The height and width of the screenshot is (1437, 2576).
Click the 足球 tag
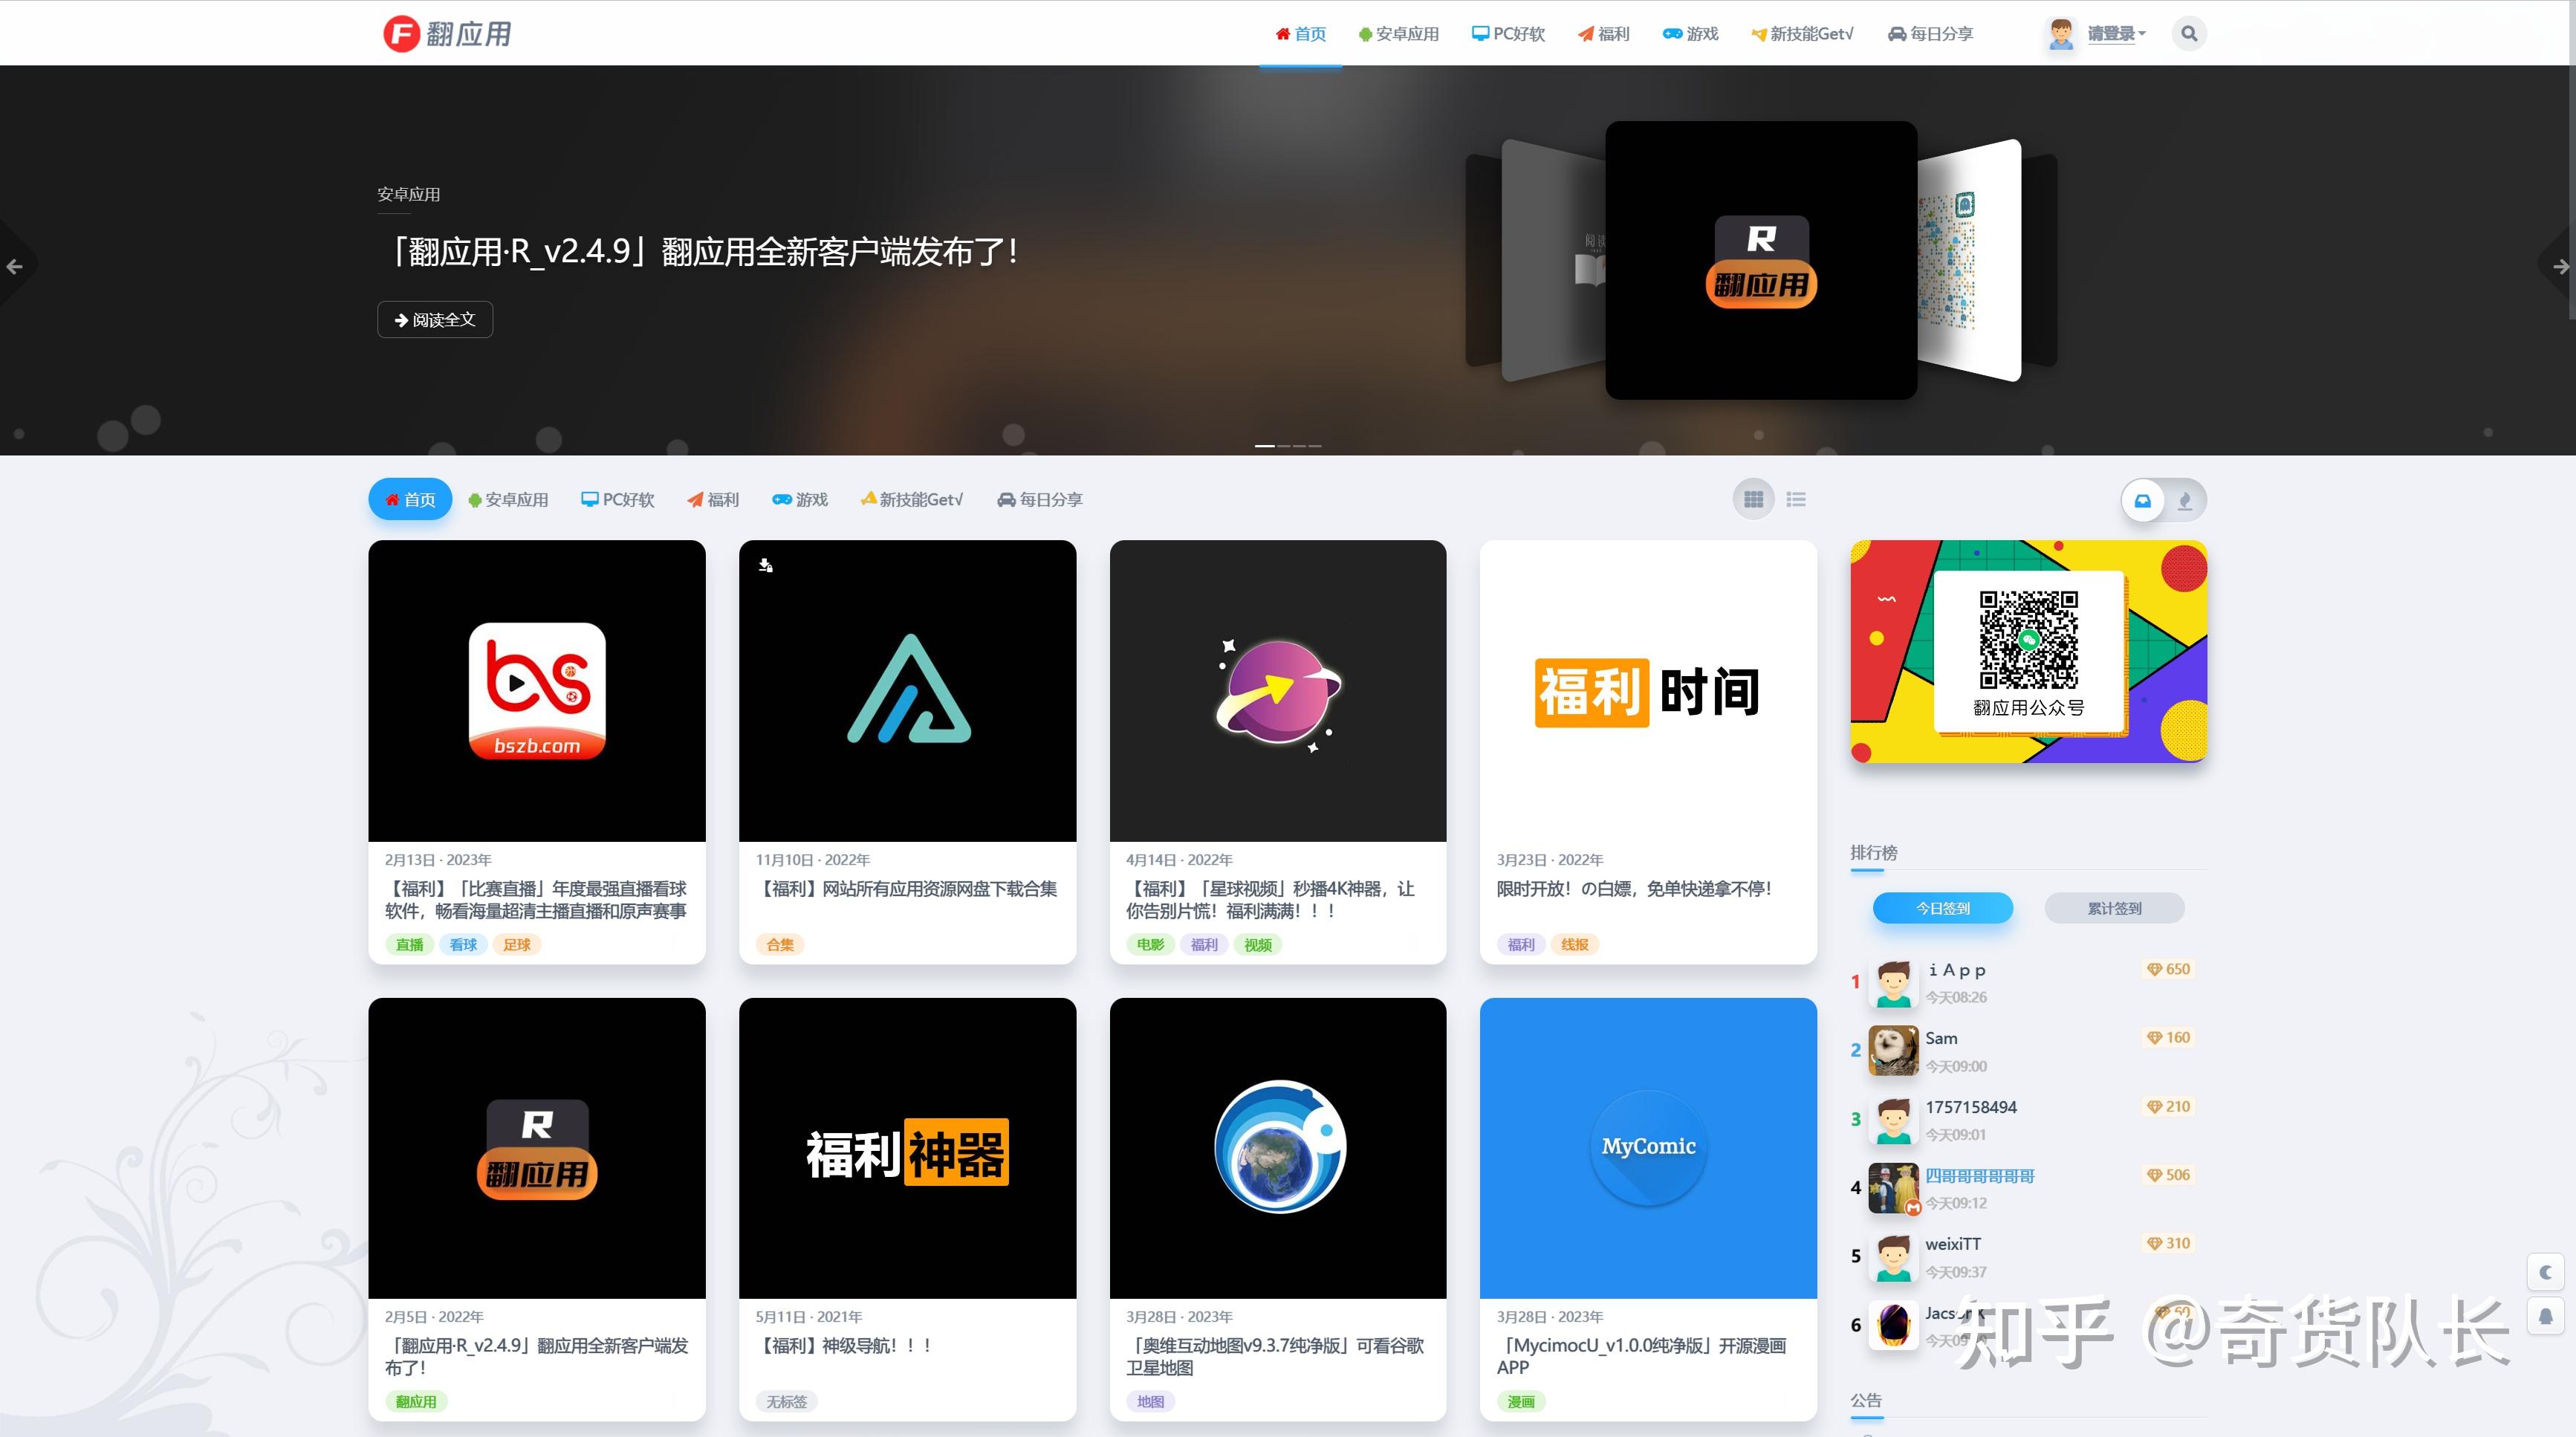[517, 944]
